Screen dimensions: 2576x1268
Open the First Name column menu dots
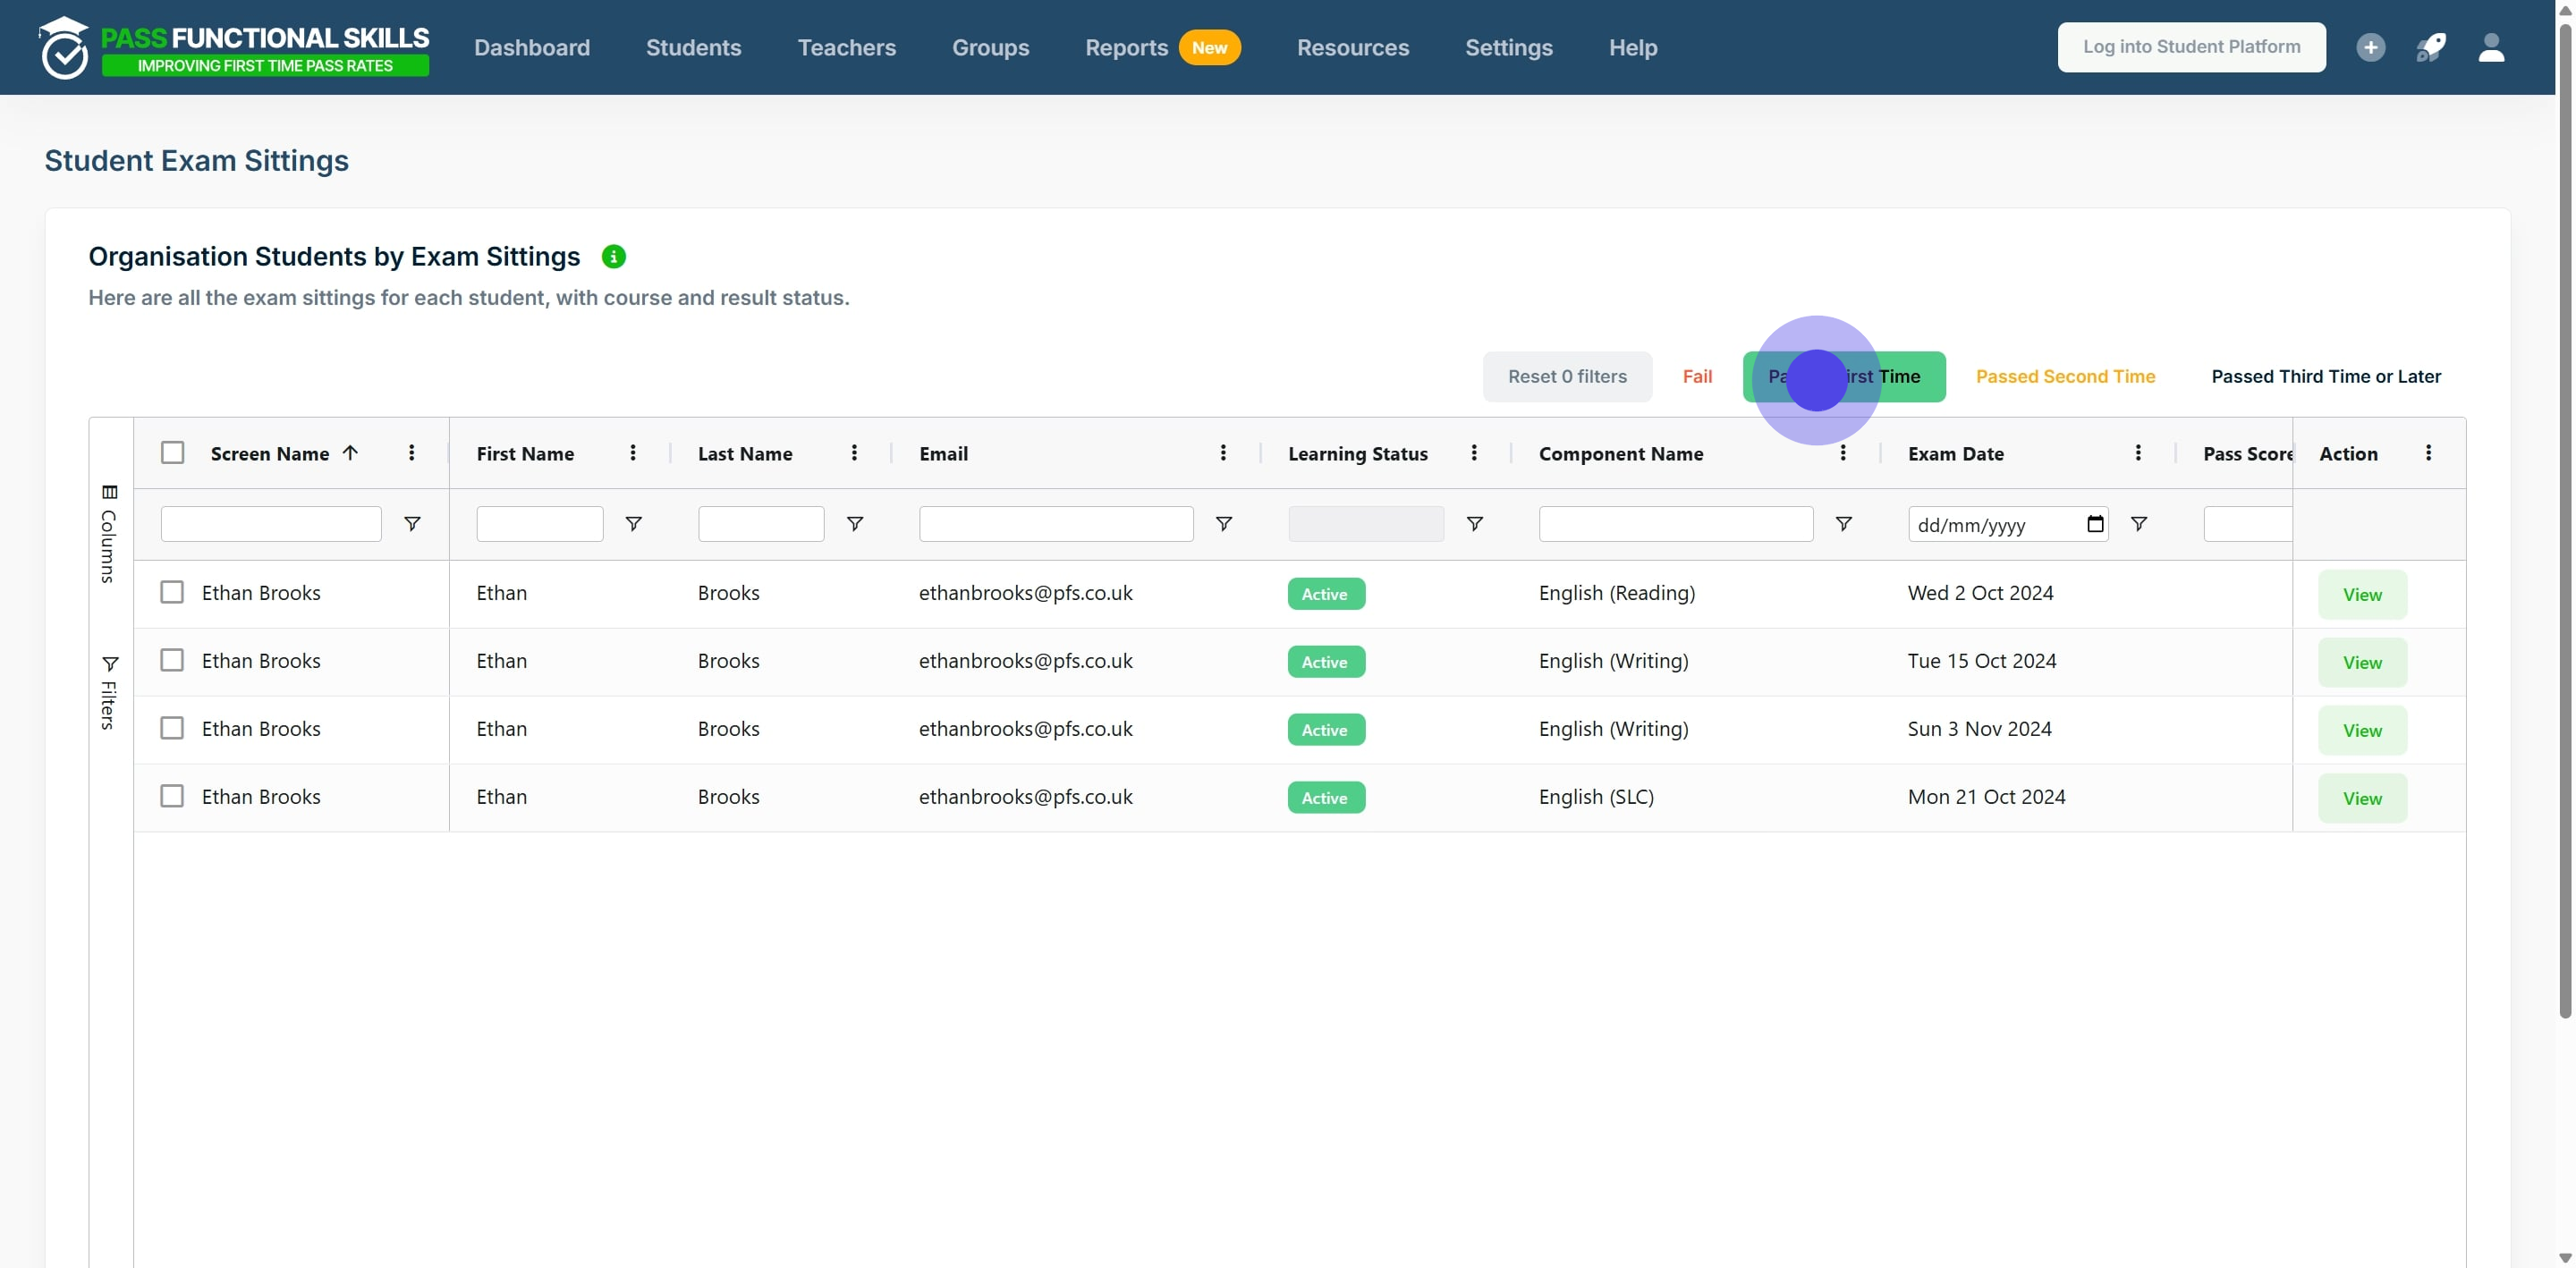point(633,453)
